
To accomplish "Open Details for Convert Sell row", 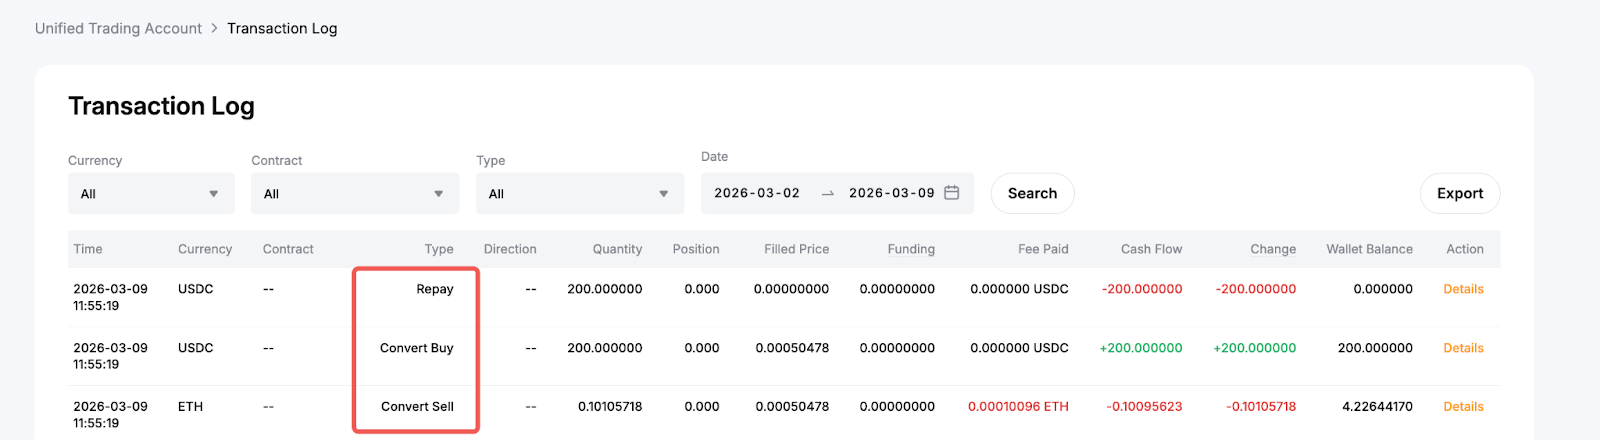I will coord(1463,407).
